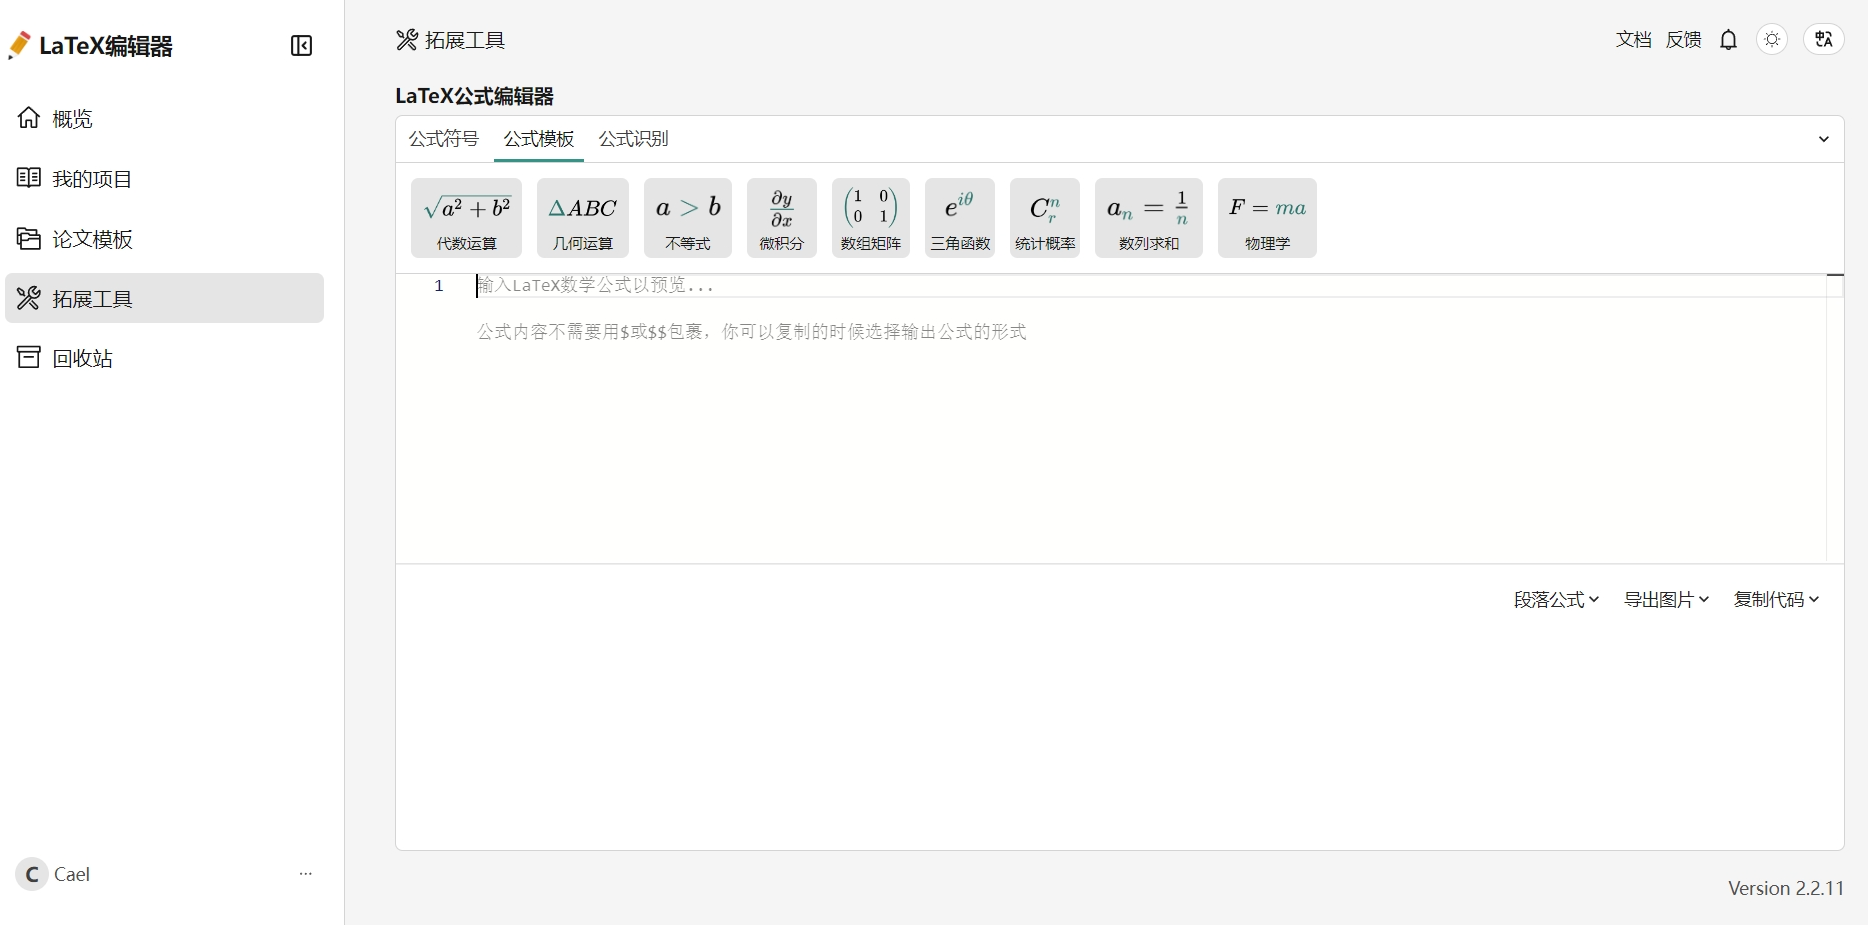Open the 复制代码 copy dropdown
This screenshot has width=1868, height=925.
(x=1776, y=600)
